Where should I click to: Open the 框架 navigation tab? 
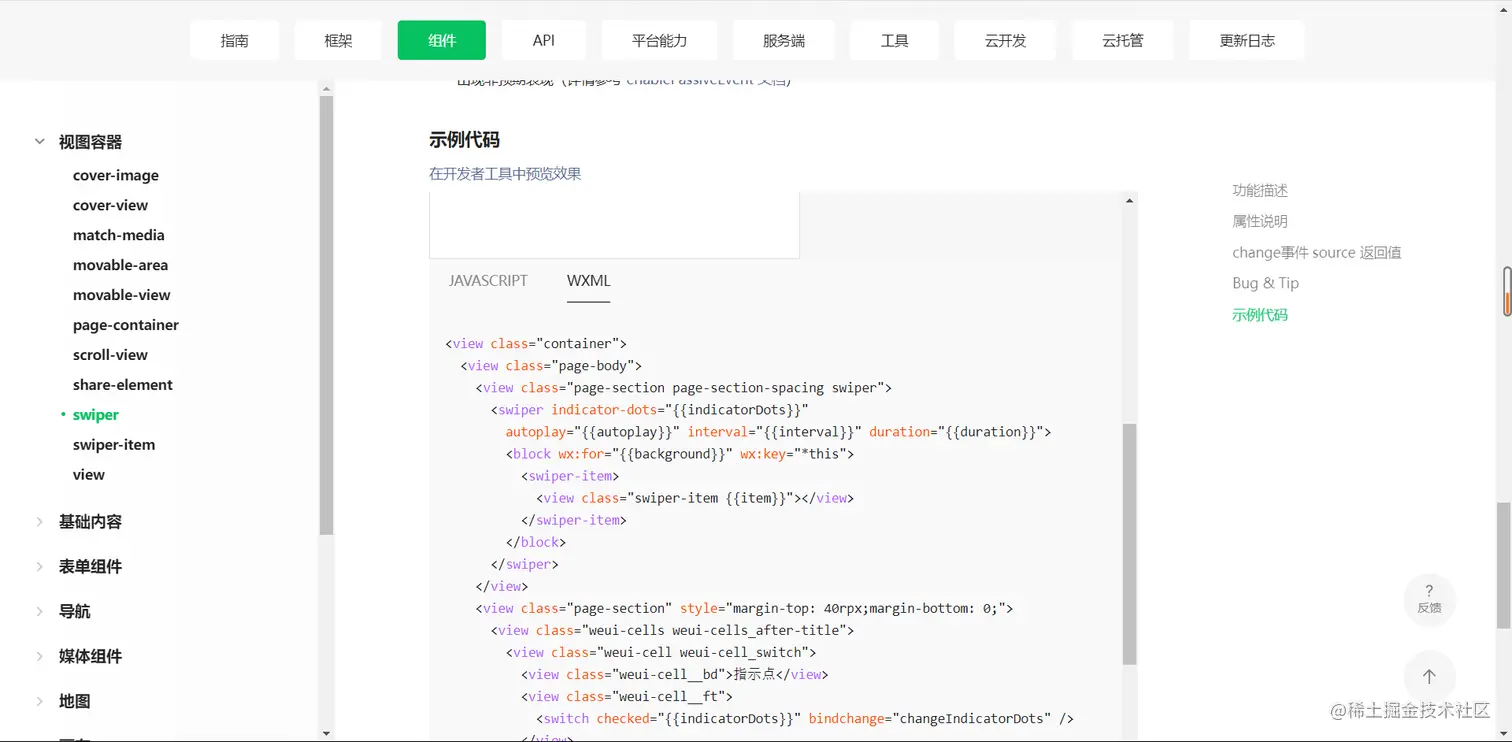338,41
